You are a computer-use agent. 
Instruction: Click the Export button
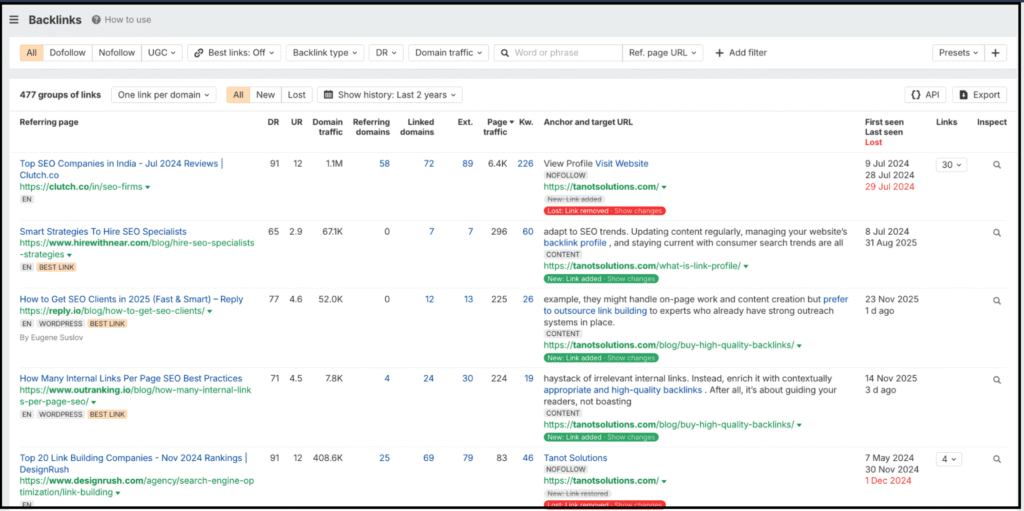(979, 95)
